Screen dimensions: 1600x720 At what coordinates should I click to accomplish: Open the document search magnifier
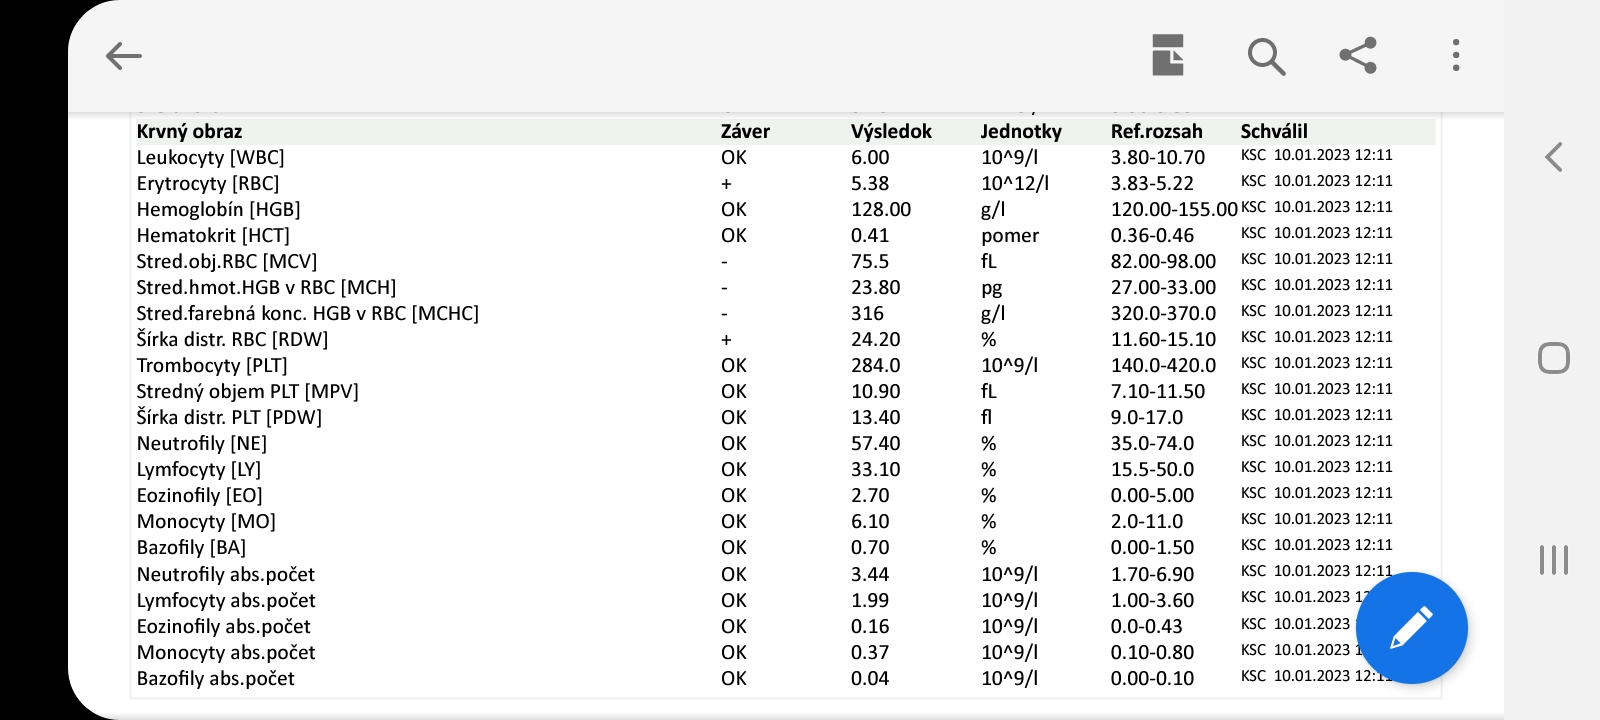click(x=1265, y=56)
